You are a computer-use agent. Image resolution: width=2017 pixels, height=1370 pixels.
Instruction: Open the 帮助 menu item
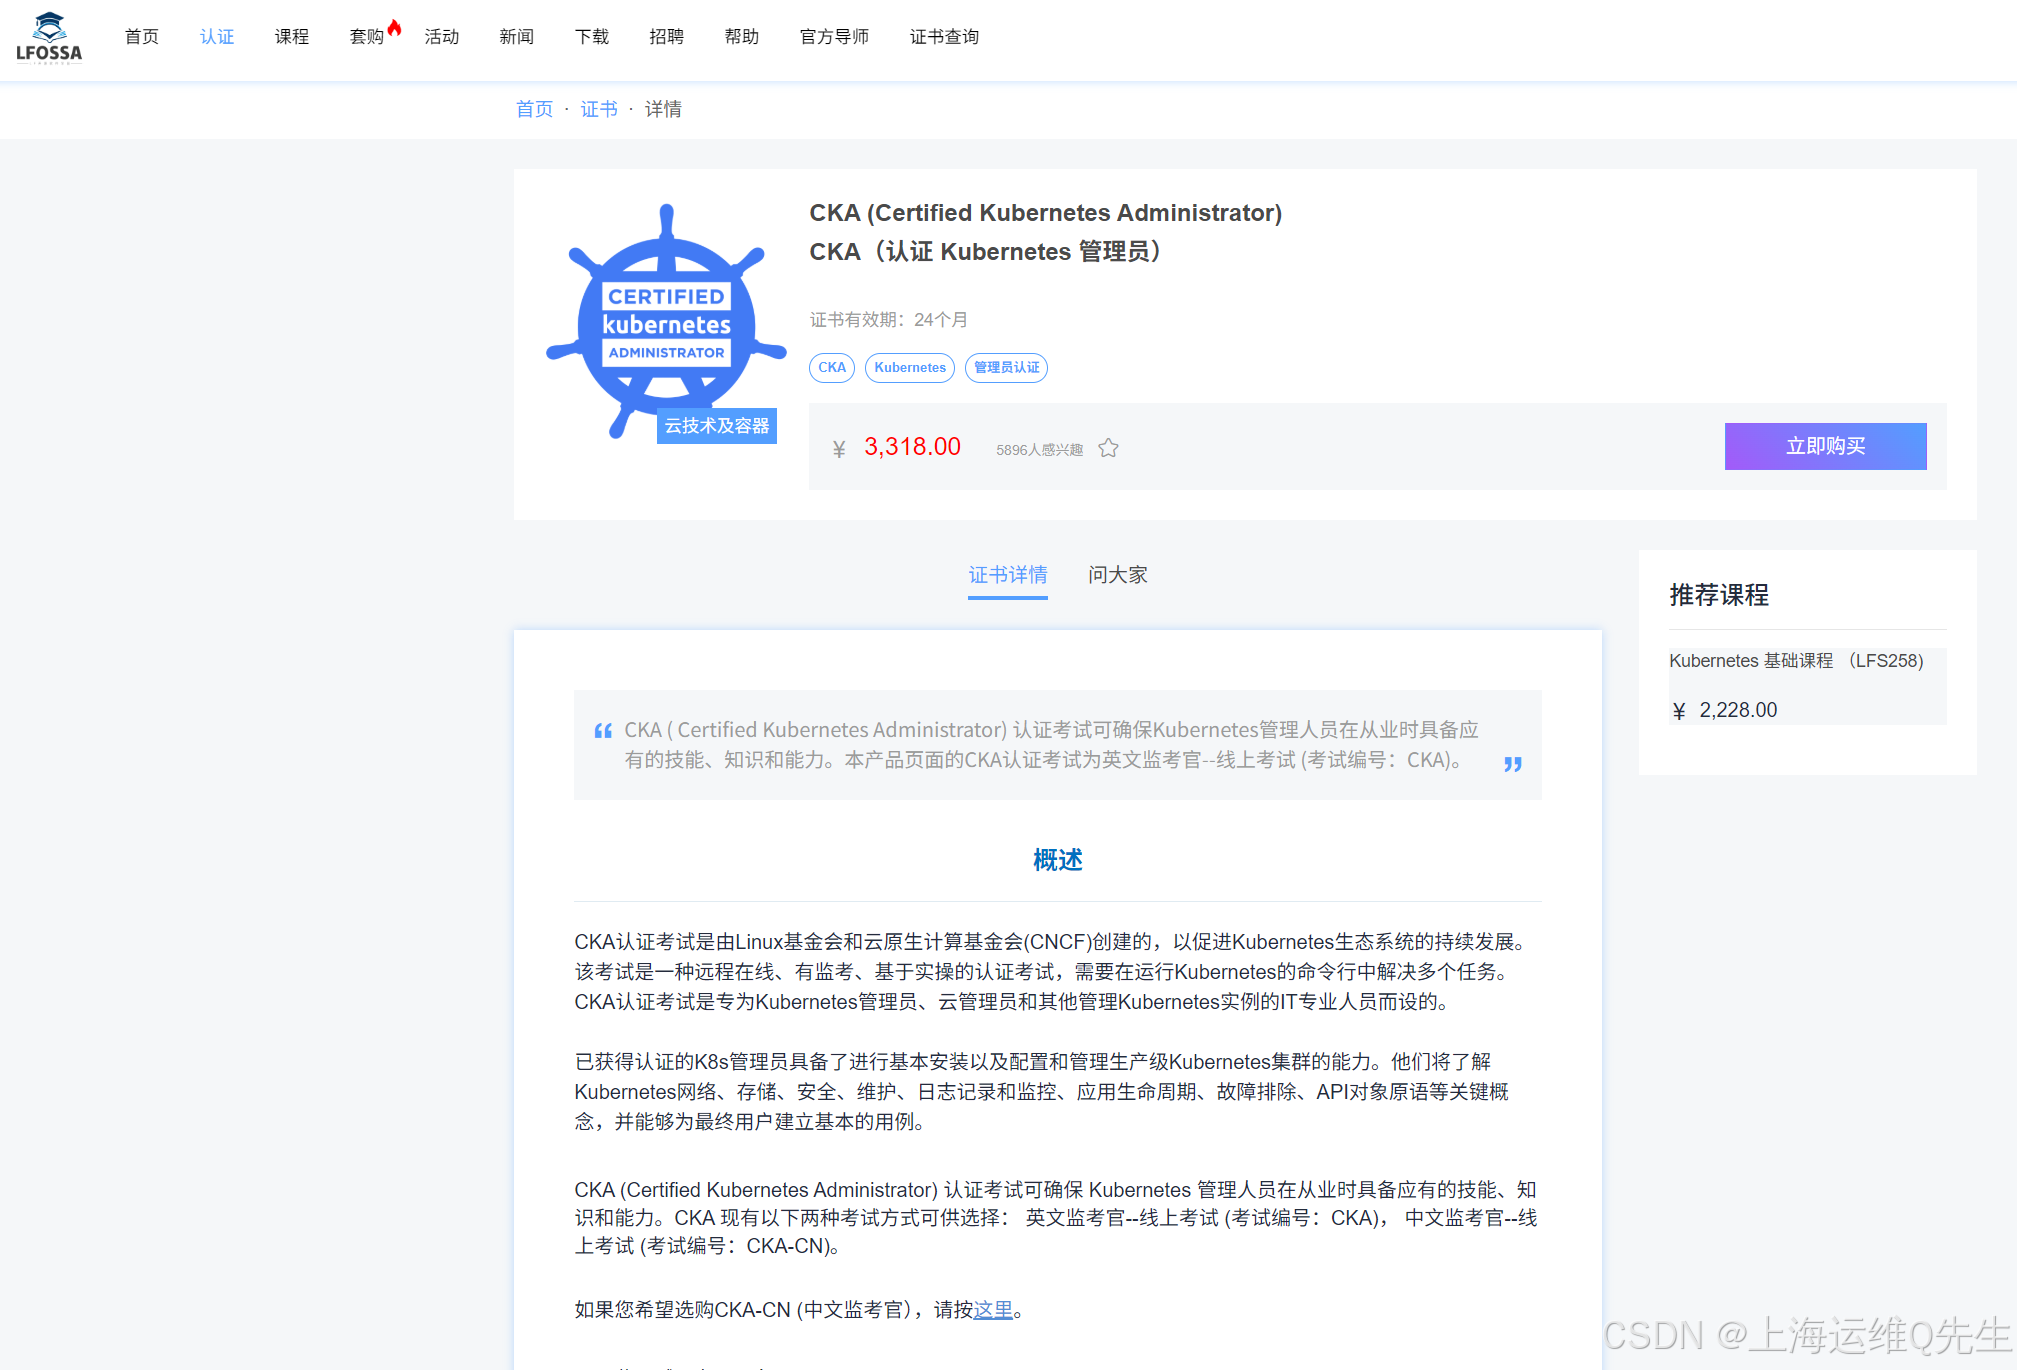click(x=742, y=37)
